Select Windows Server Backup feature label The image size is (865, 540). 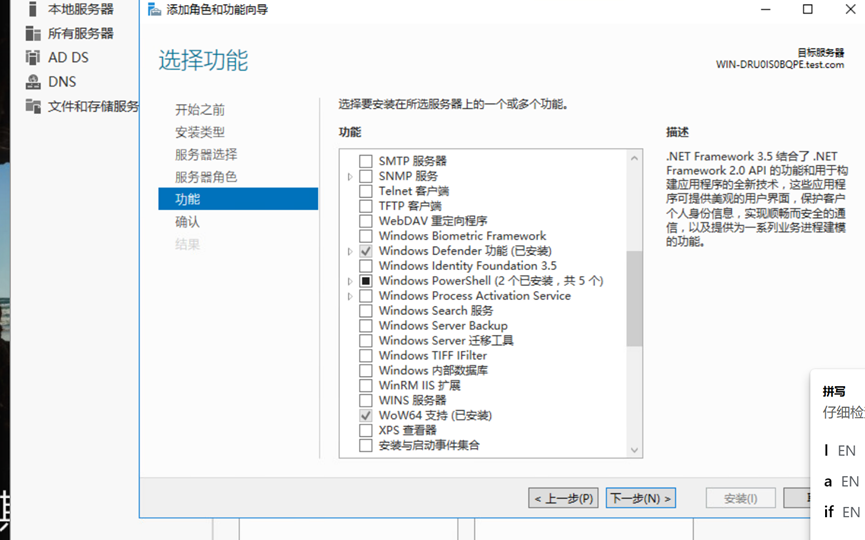tap(443, 325)
